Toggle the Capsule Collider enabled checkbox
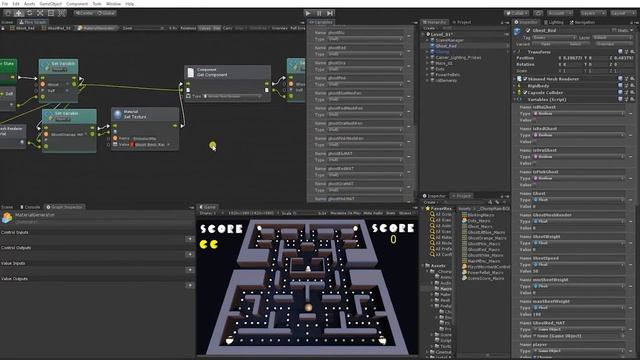The image size is (640, 360). (x=525, y=93)
